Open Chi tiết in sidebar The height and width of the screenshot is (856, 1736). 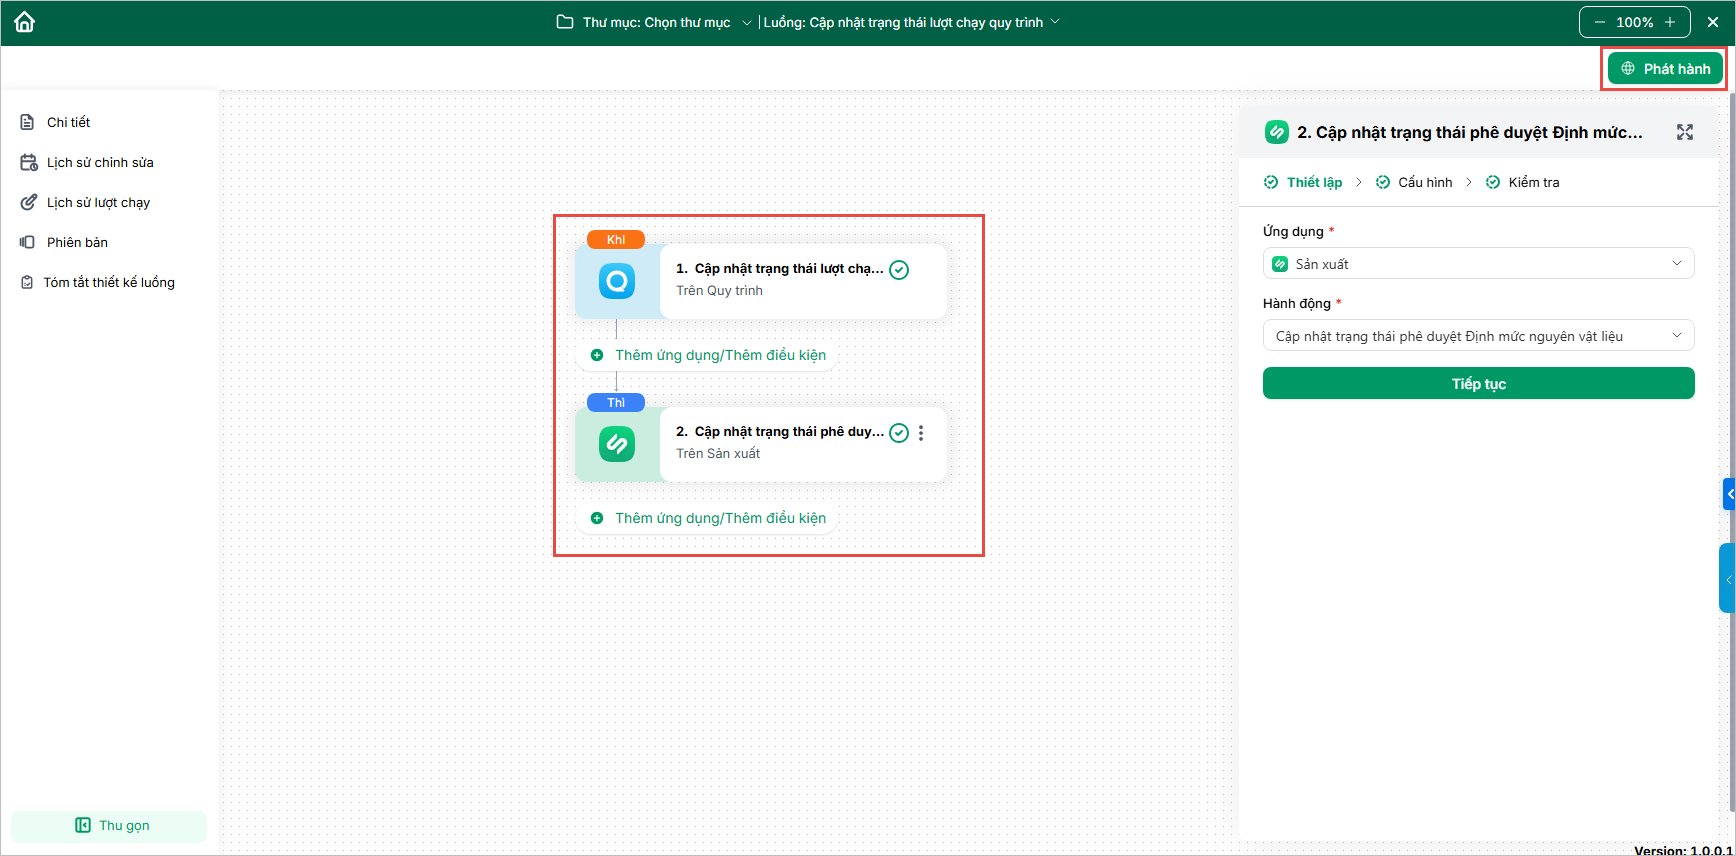[68, 122]
